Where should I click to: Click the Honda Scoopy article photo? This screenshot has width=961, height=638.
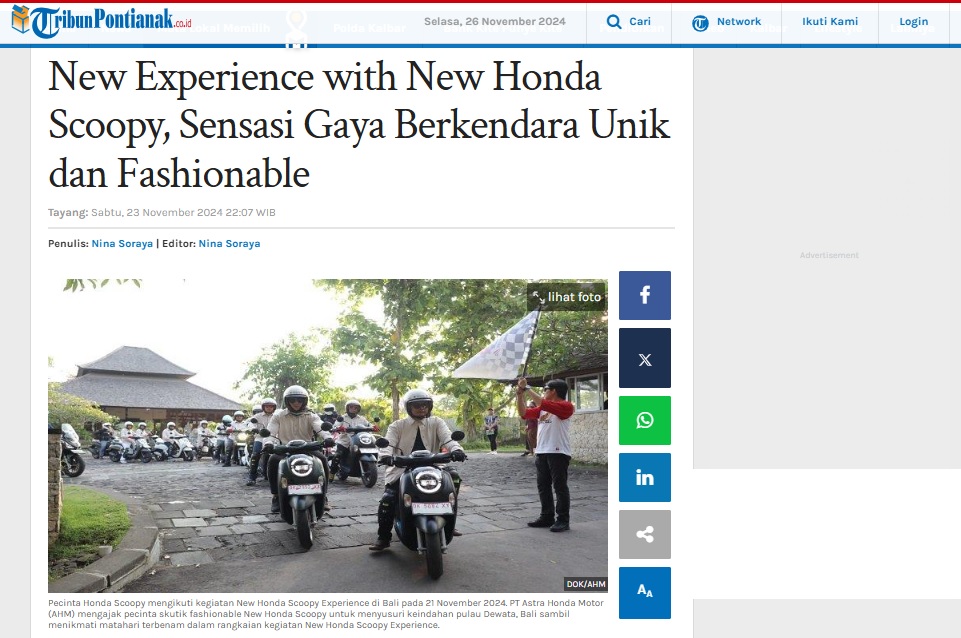click(x=328, y=436)
